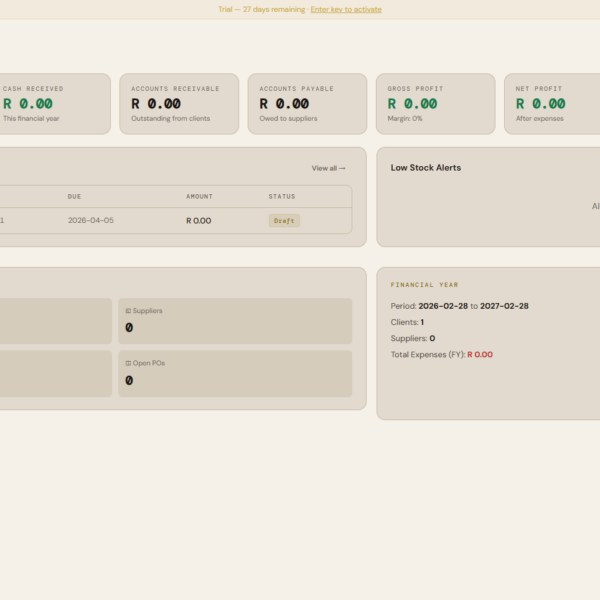Click the AMOUNT column header
The image size is (600, 600).
[x=199, y=197]
